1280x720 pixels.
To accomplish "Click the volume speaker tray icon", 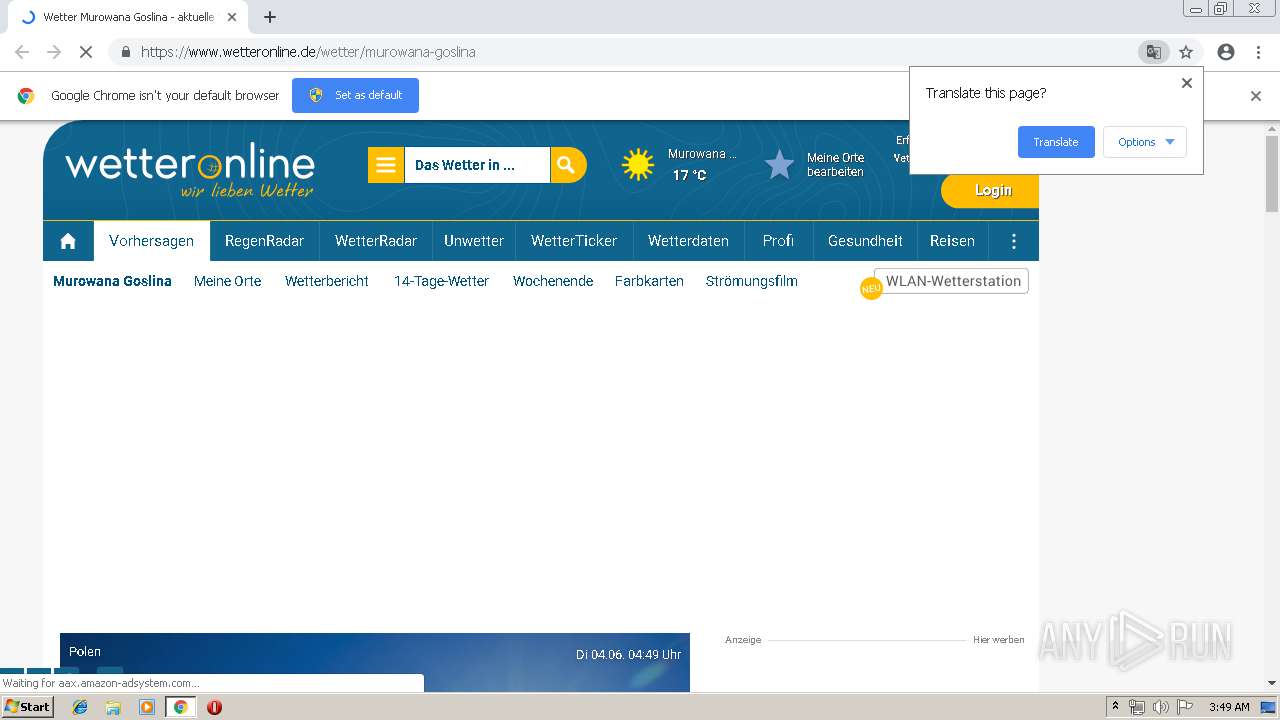I will (x=1161, y=707).
